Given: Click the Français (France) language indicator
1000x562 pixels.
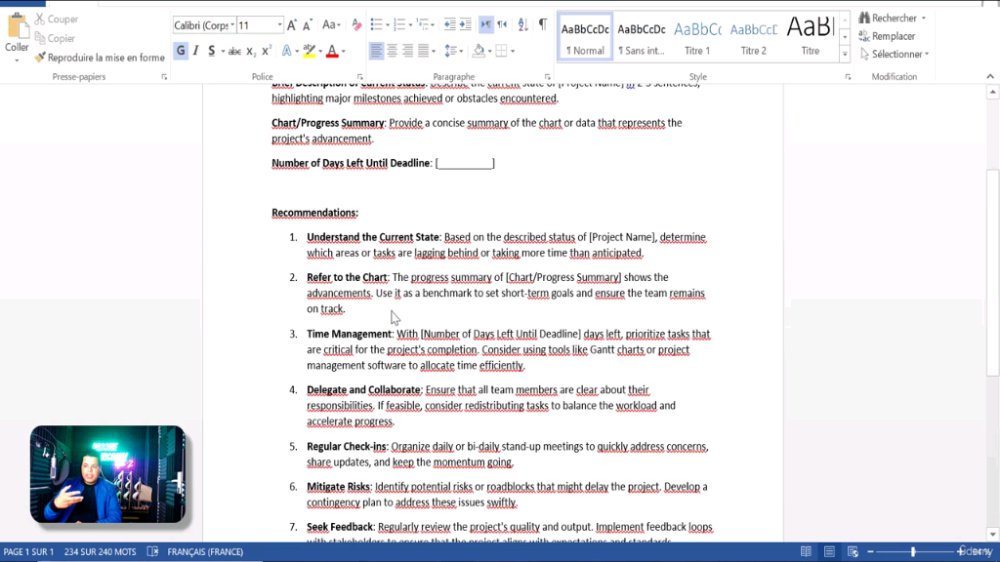Looking at the screenshot, I should click(205, 552).
